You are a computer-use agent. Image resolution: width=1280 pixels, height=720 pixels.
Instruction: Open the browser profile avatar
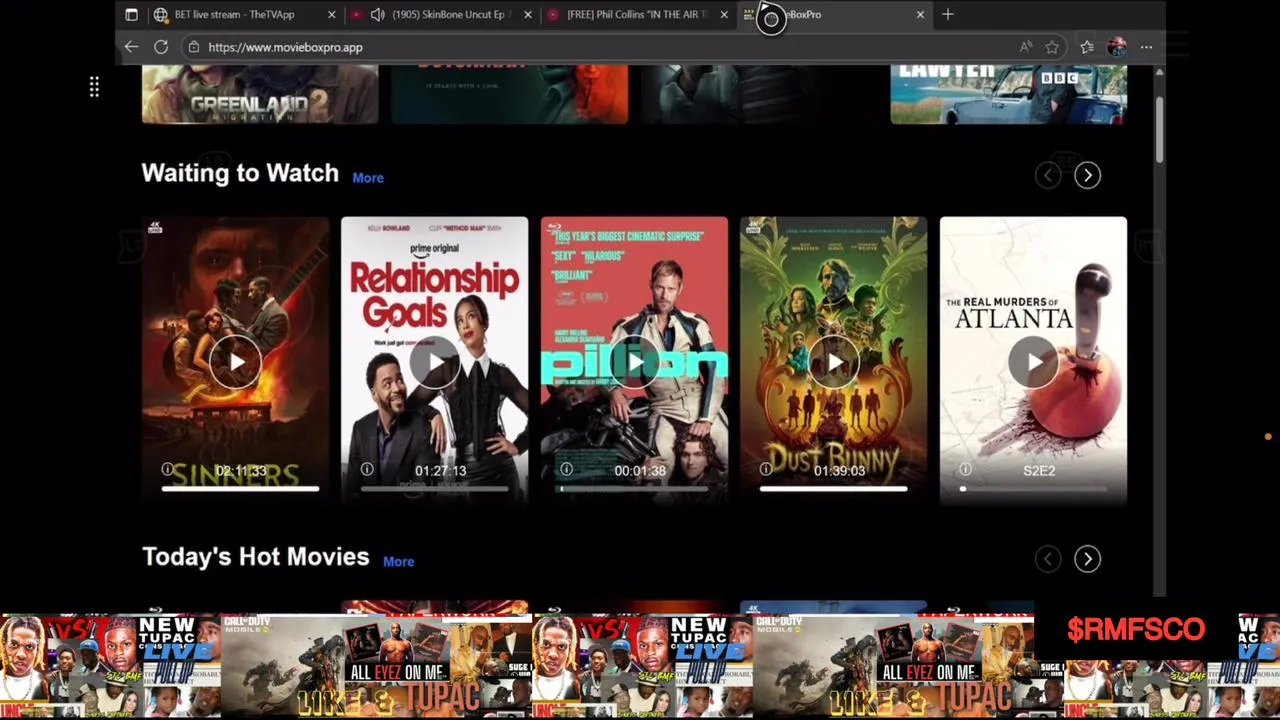tap(1117, 47)
